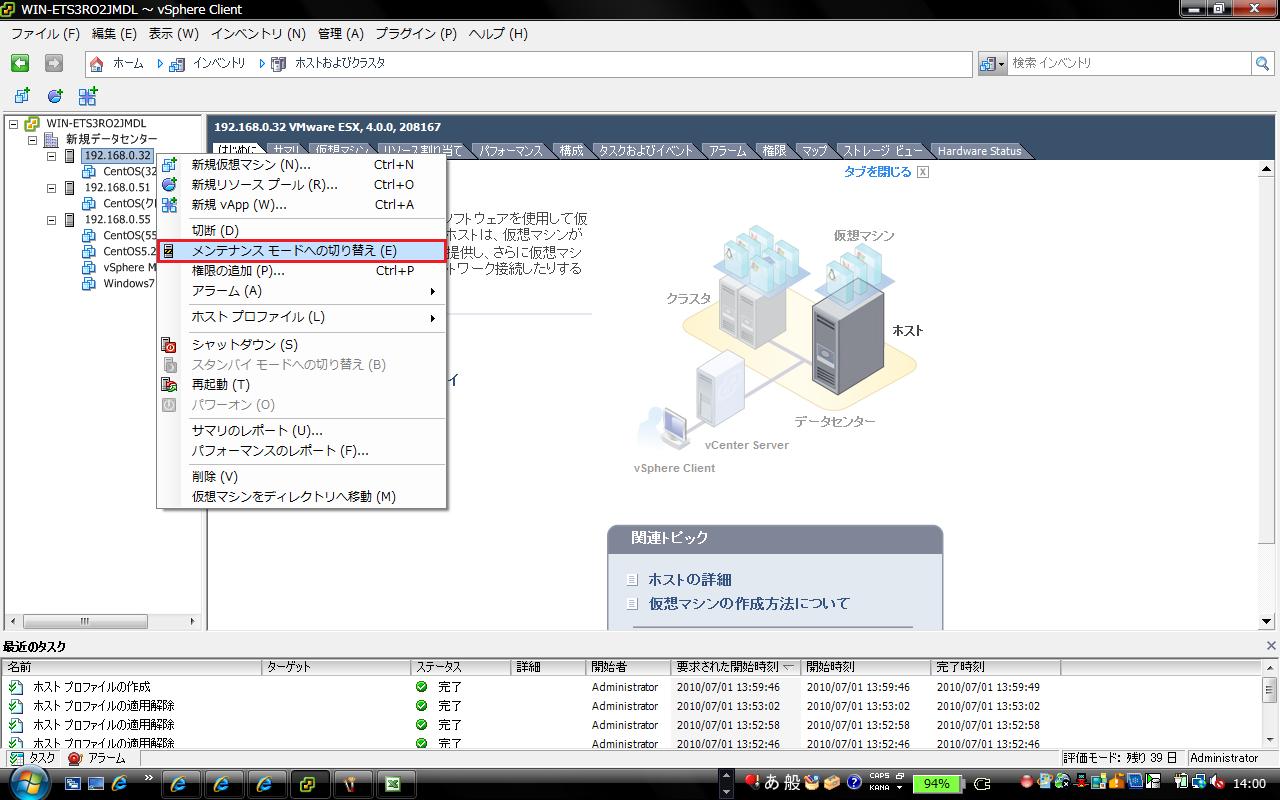
Task: Choose 権限の追加 (P) in context menu
Action: coord(301,270)
